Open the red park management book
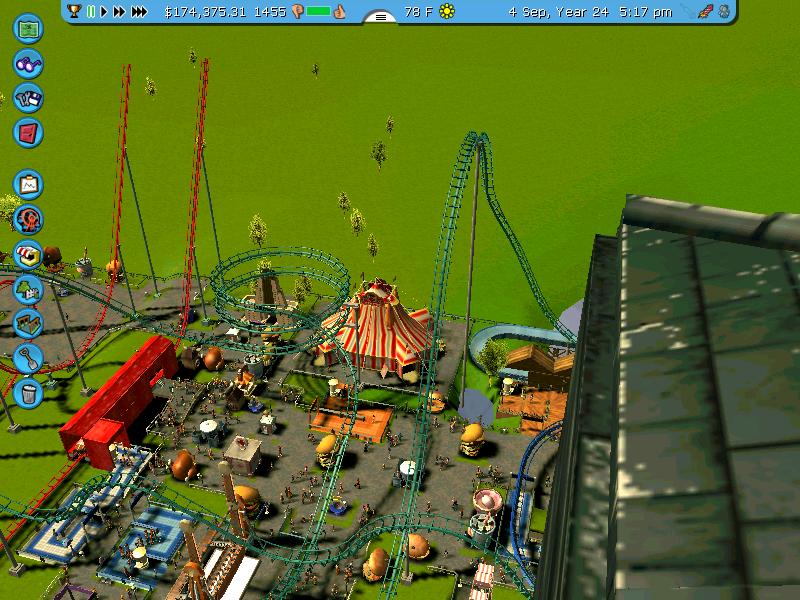 click(x=28, y=133)
